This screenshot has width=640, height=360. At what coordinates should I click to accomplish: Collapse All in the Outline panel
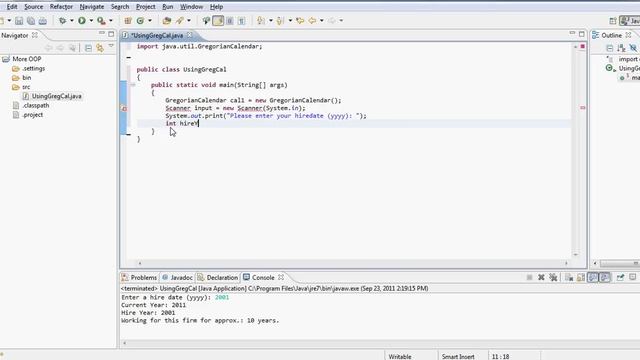click(x=609, y=48)
